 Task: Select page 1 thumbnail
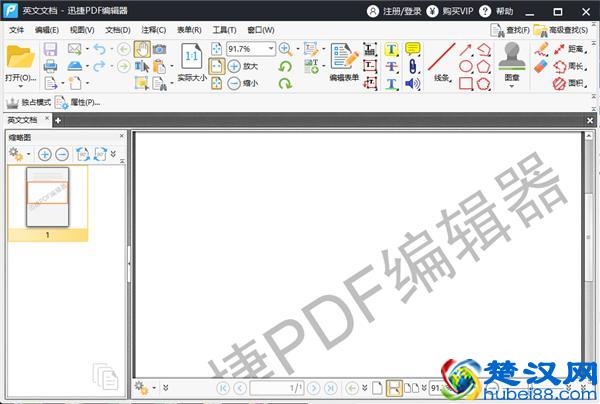coord(48,202)
